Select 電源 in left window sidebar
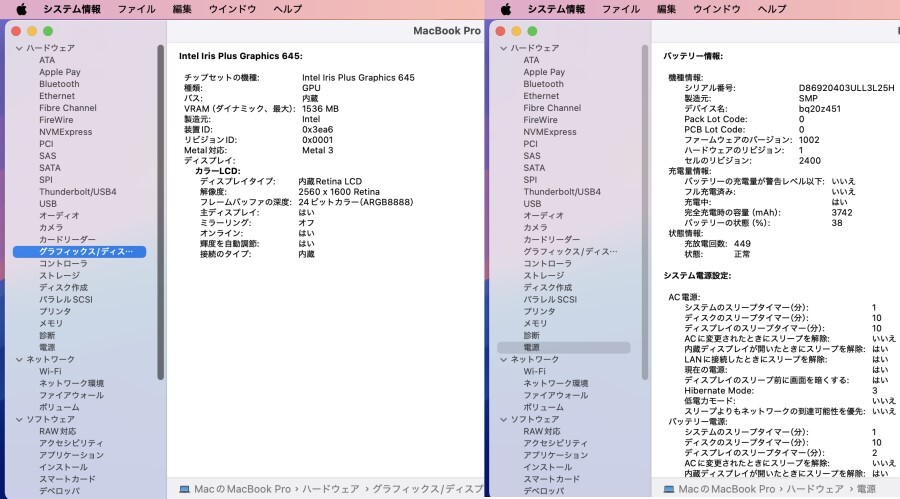 click(47, 347)
